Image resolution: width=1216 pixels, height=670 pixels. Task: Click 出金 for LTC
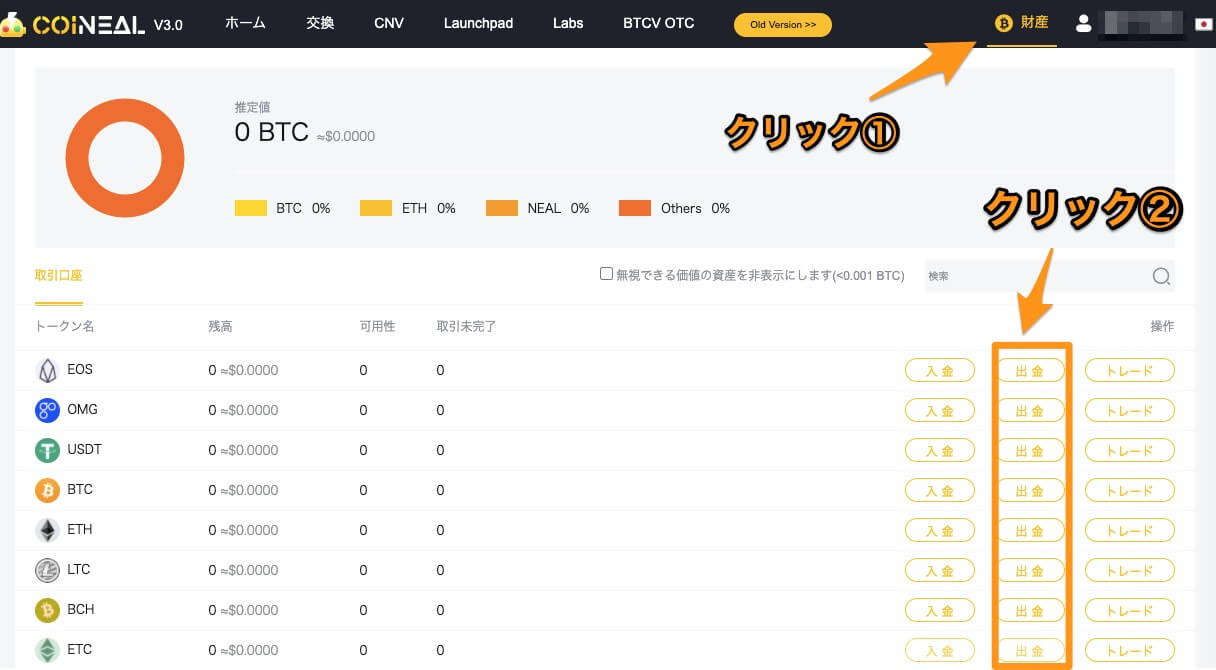(x=1030, y=570)
